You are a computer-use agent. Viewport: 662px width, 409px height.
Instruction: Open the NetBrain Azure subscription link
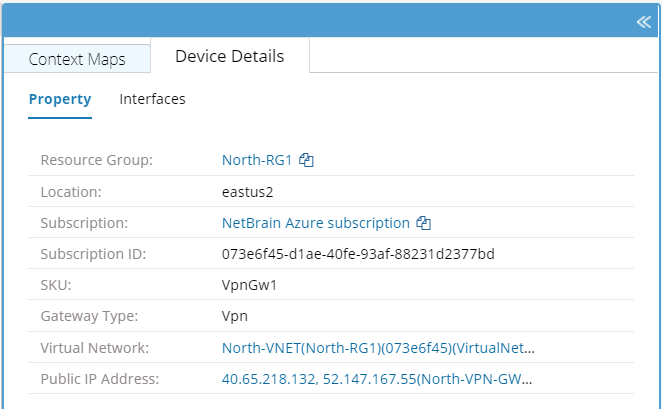pyautogui.click(x=315, y=223)
